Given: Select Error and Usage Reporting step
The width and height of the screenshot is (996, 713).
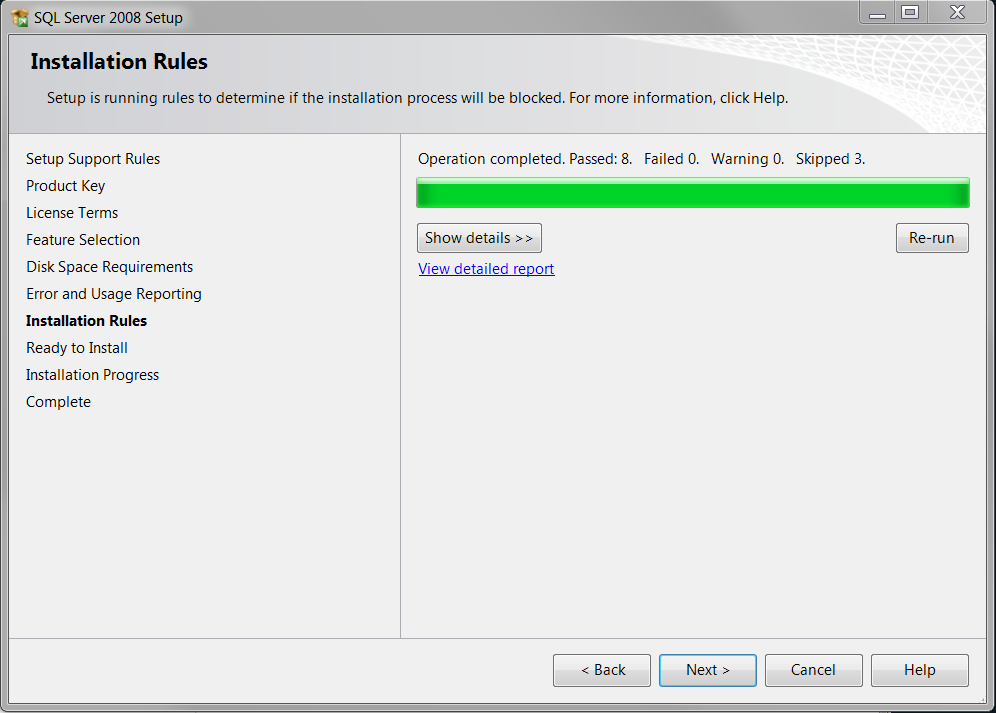Looking at the screenshot, I should click(x=114, y=294).
